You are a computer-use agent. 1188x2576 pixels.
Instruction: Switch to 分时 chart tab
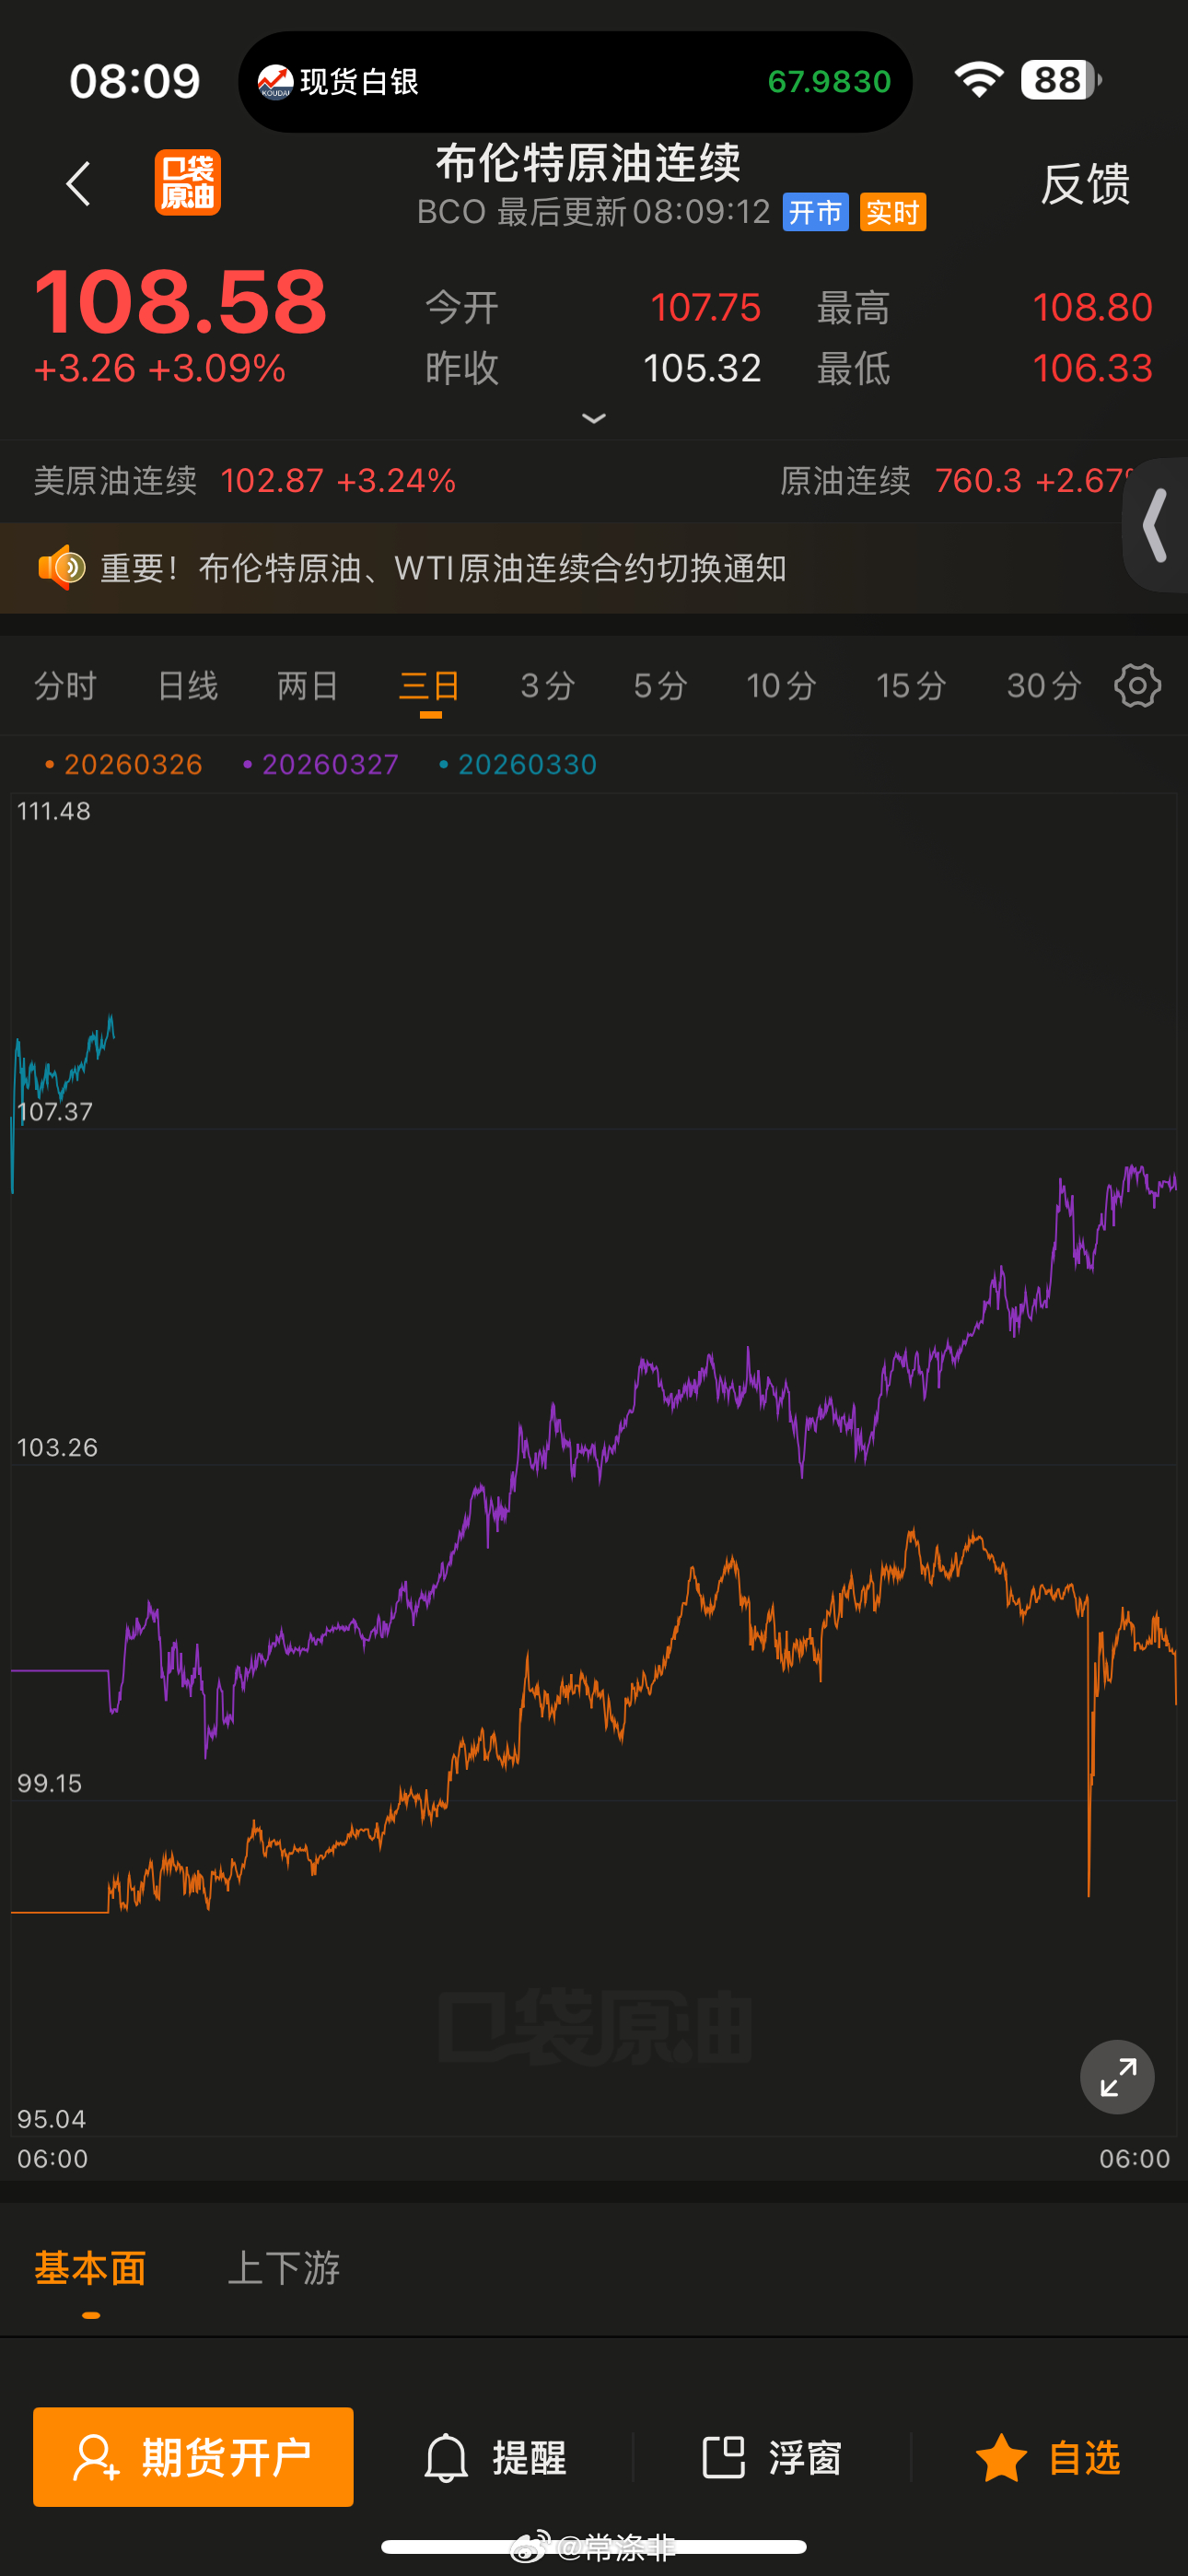point(66,686)
